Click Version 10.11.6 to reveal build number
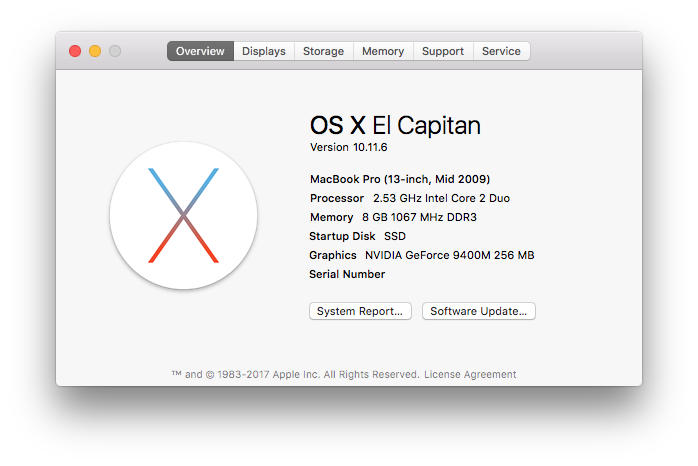The height and width of the screenshot is (466, 698). coord(348,147)
